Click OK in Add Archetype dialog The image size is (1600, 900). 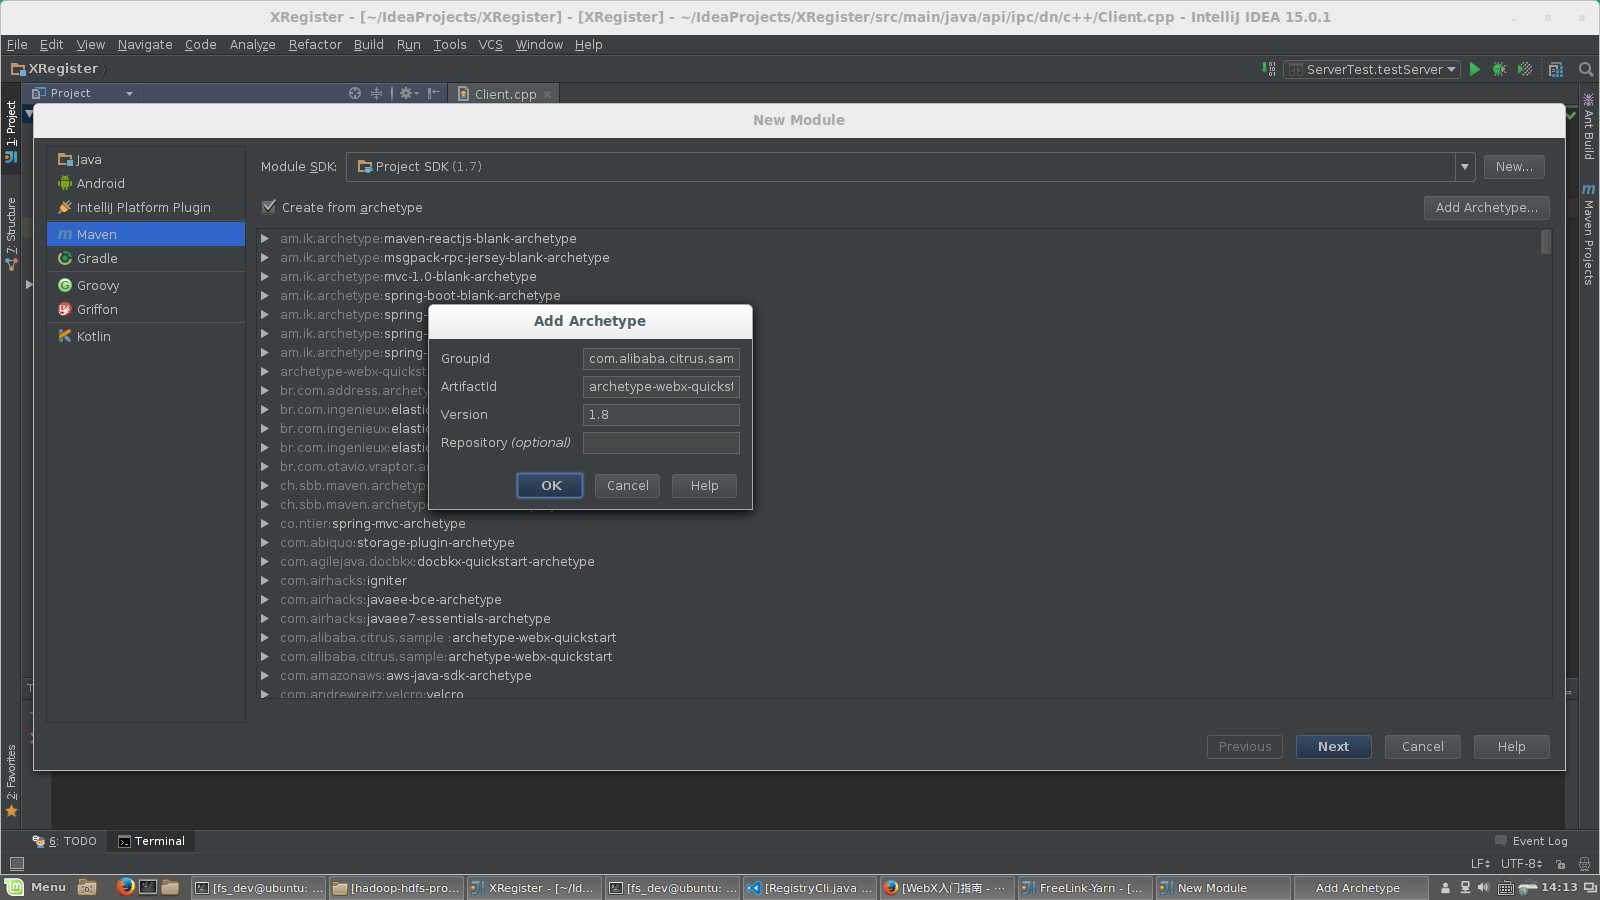coord(550,485)
